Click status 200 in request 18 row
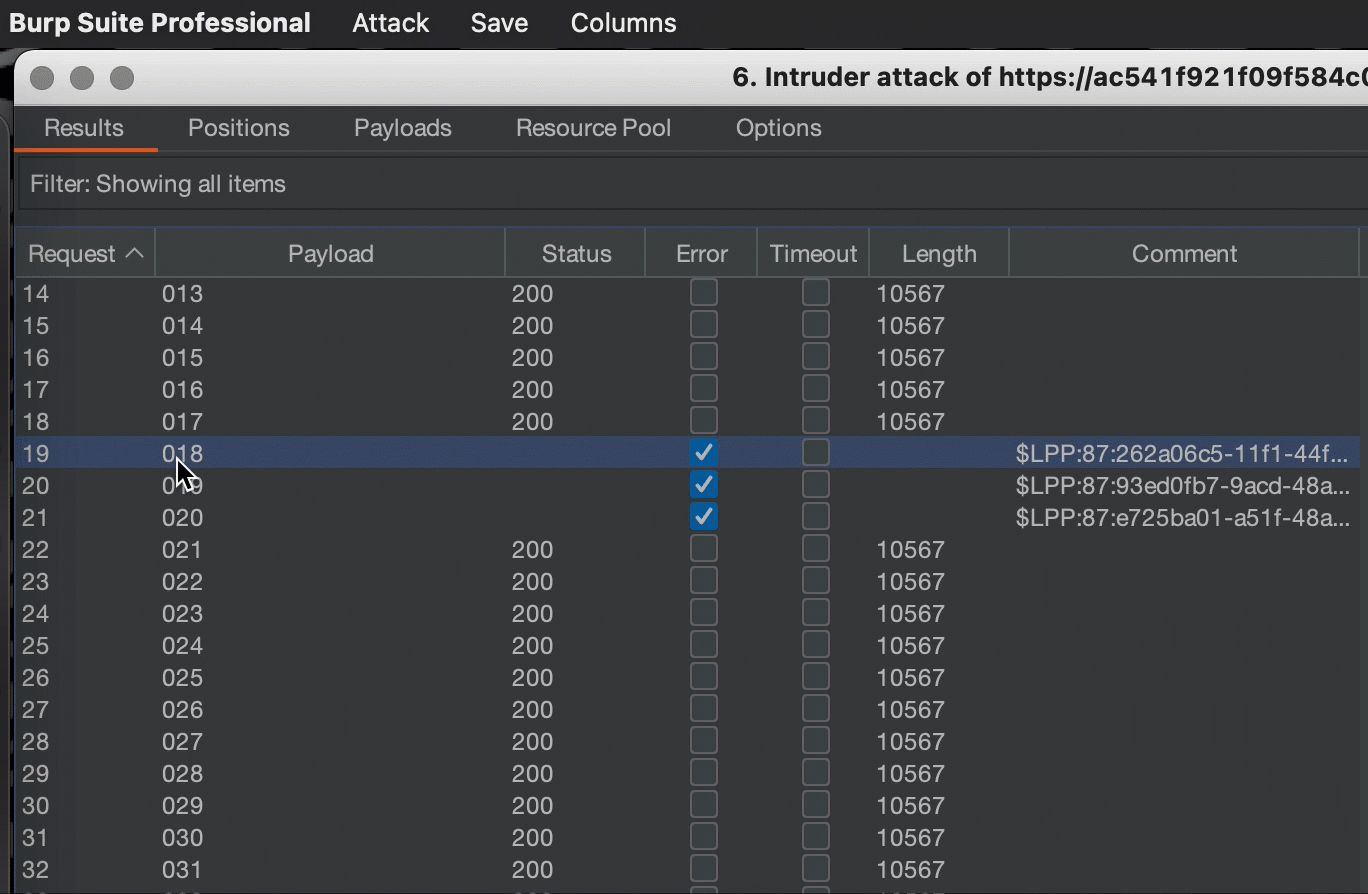This screenshot has height=894, width=1368. coord(532,422)
